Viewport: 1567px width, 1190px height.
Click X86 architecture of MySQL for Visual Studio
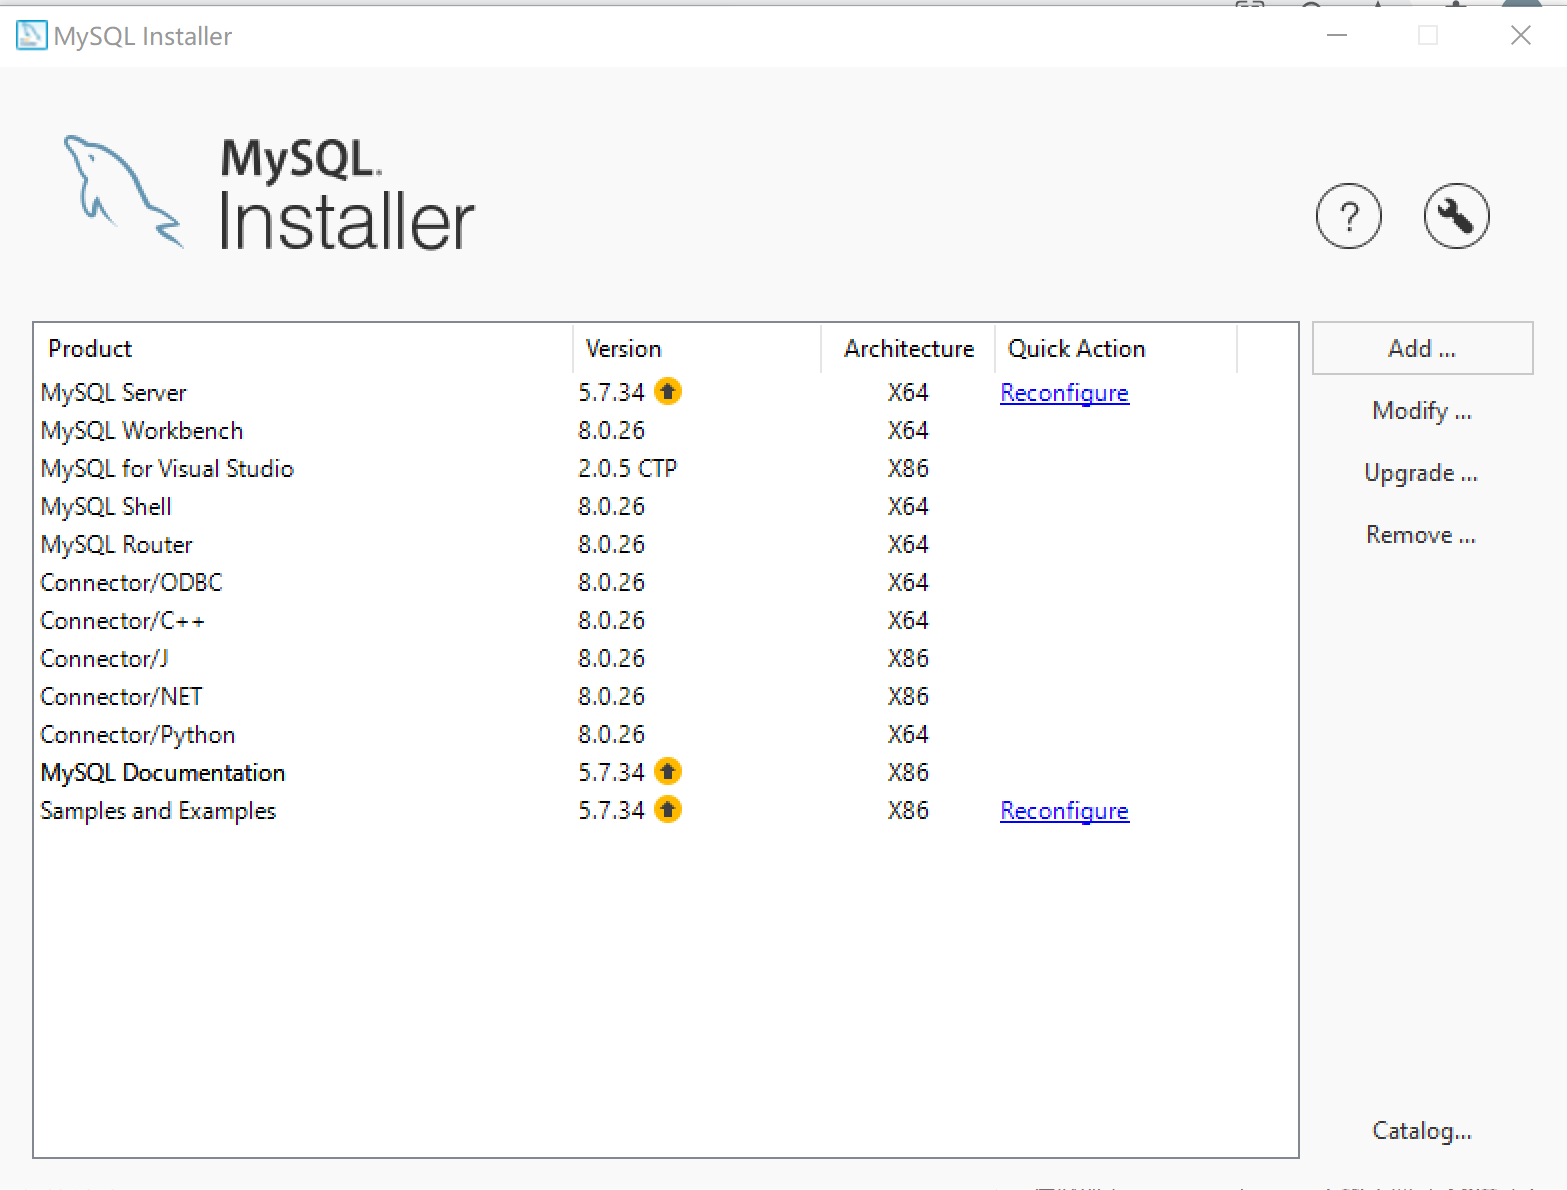[908, 469]
